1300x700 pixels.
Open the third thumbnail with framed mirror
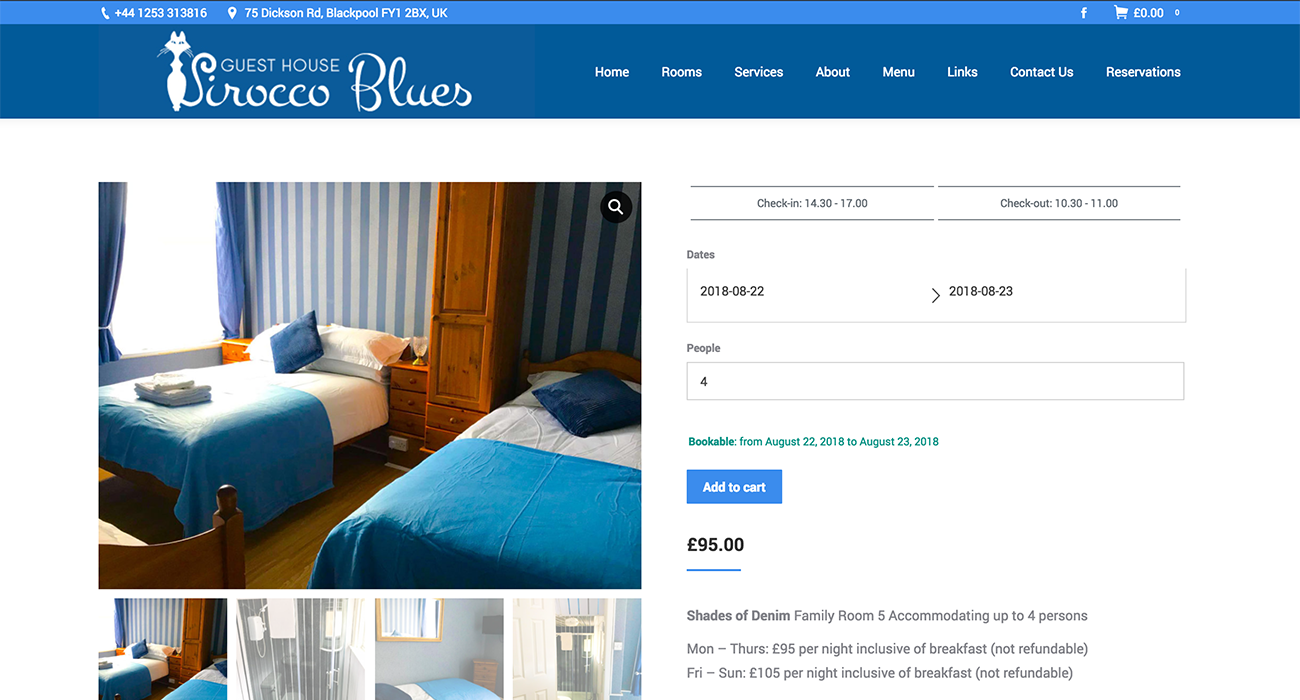click(439, 649)
